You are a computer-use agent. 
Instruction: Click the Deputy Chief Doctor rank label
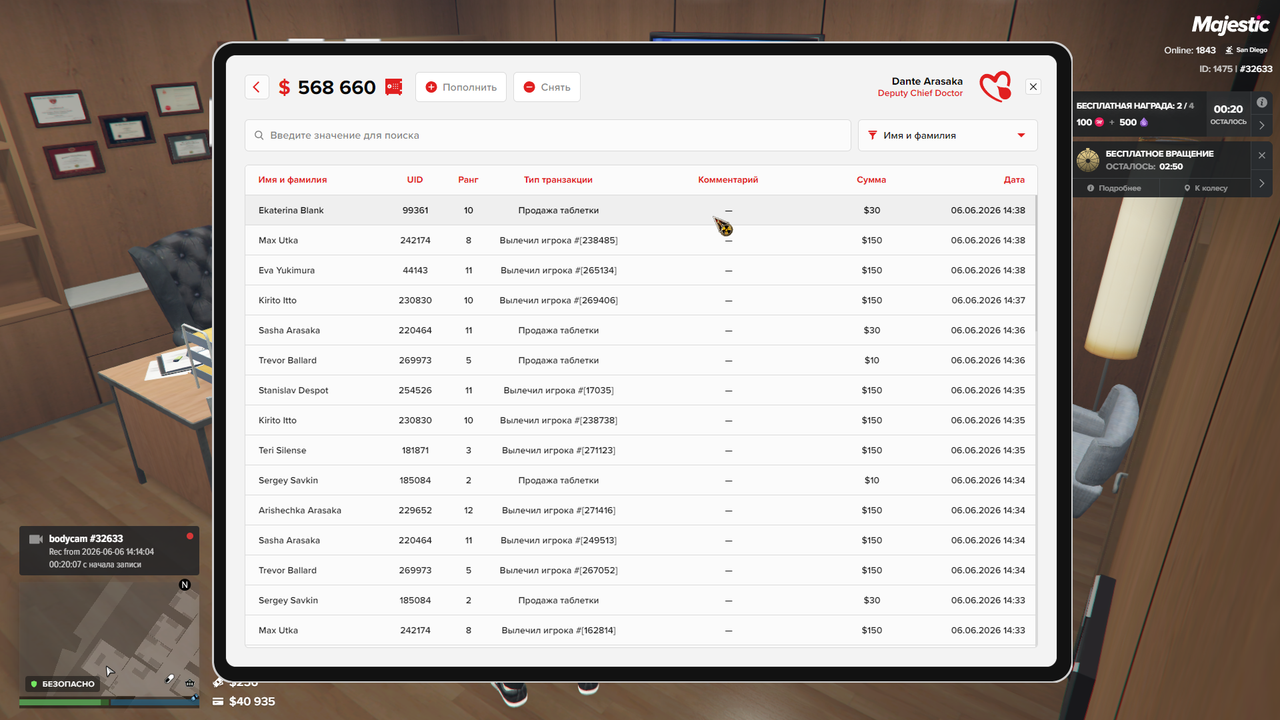coord(920,93)
